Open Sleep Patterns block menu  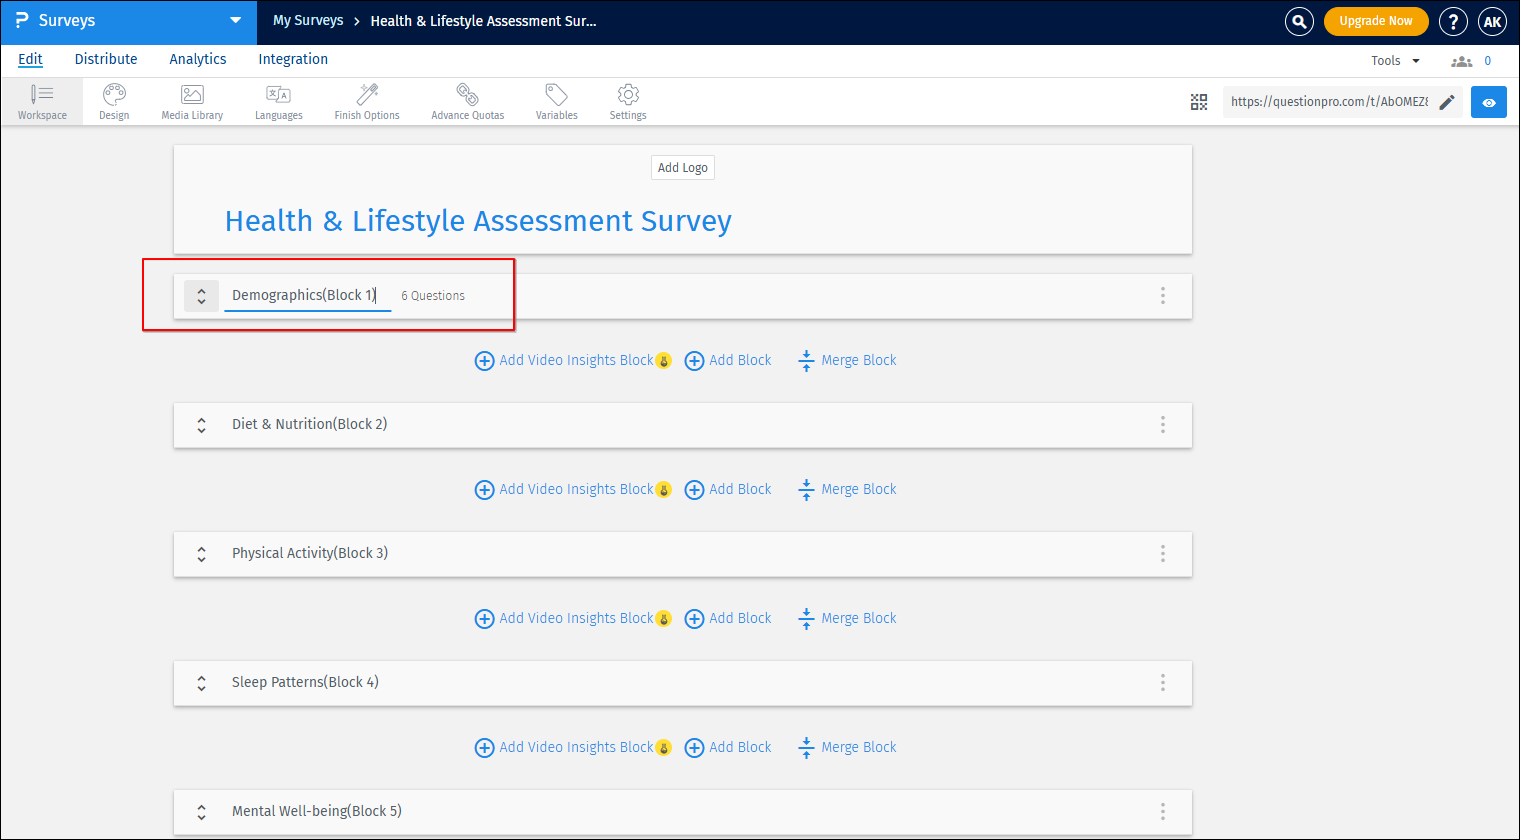[x=1163, y=682]
